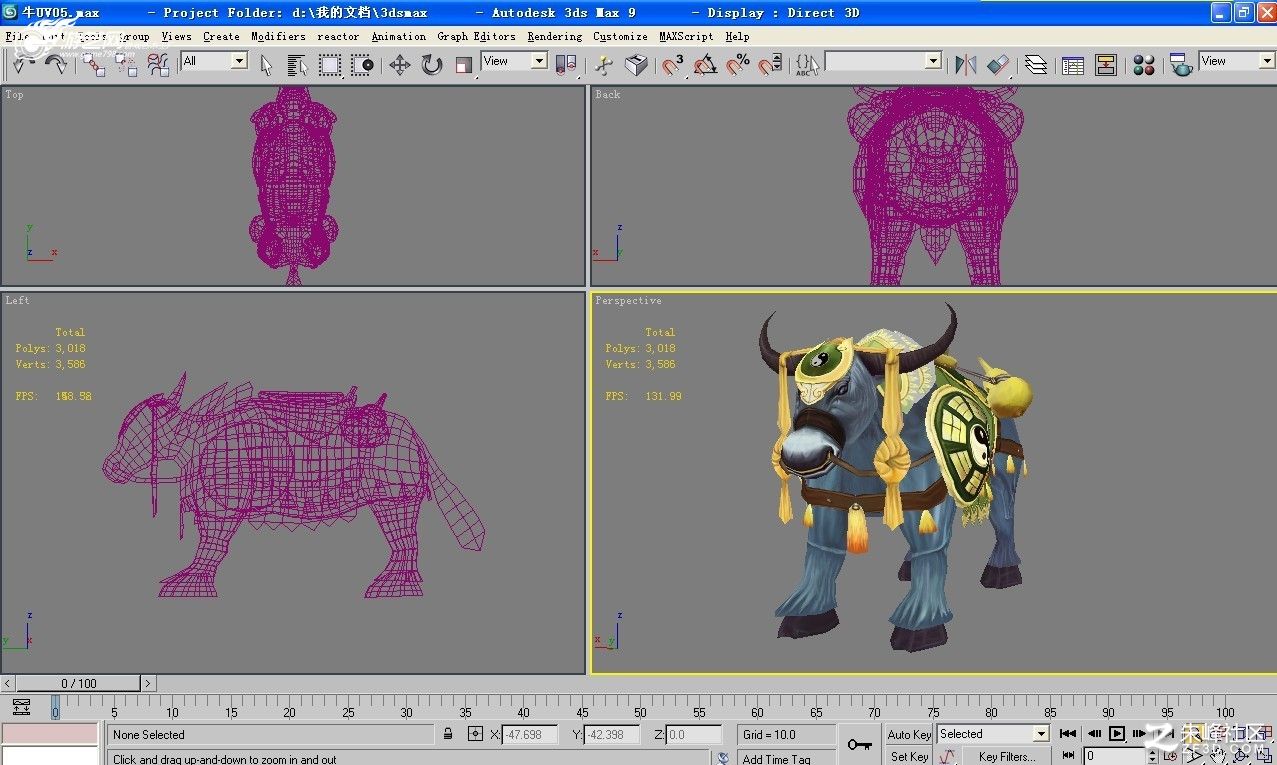This screenshot has height=765, width=1277.
Task: Click the Align tool icon
Action: [998, 65]
